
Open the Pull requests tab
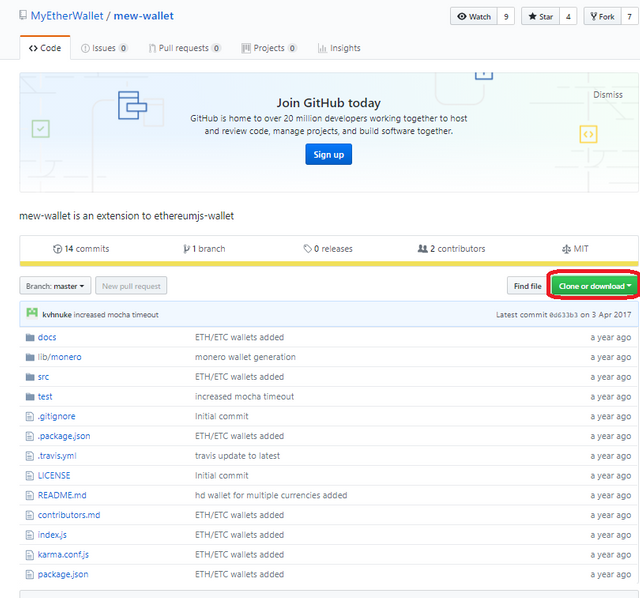coord(185,48)
